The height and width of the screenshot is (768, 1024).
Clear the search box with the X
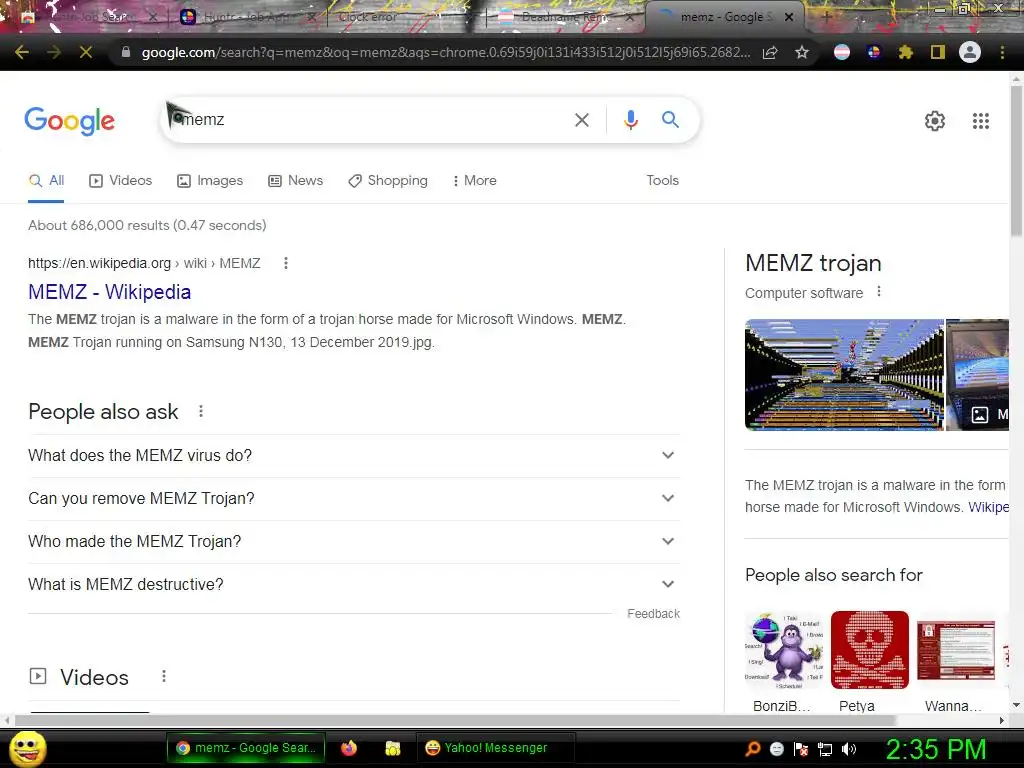click(x=581, y=120)
